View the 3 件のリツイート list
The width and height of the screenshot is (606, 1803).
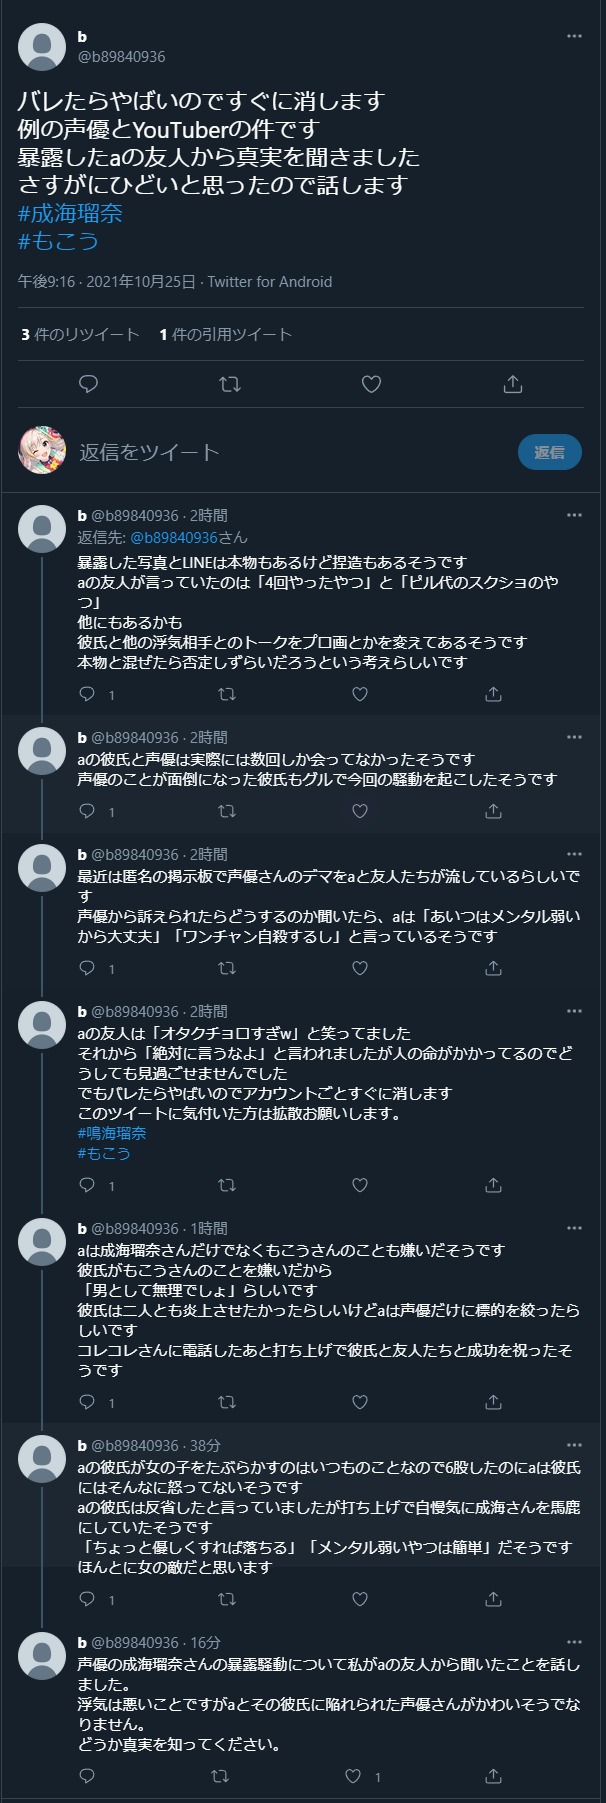80,335
